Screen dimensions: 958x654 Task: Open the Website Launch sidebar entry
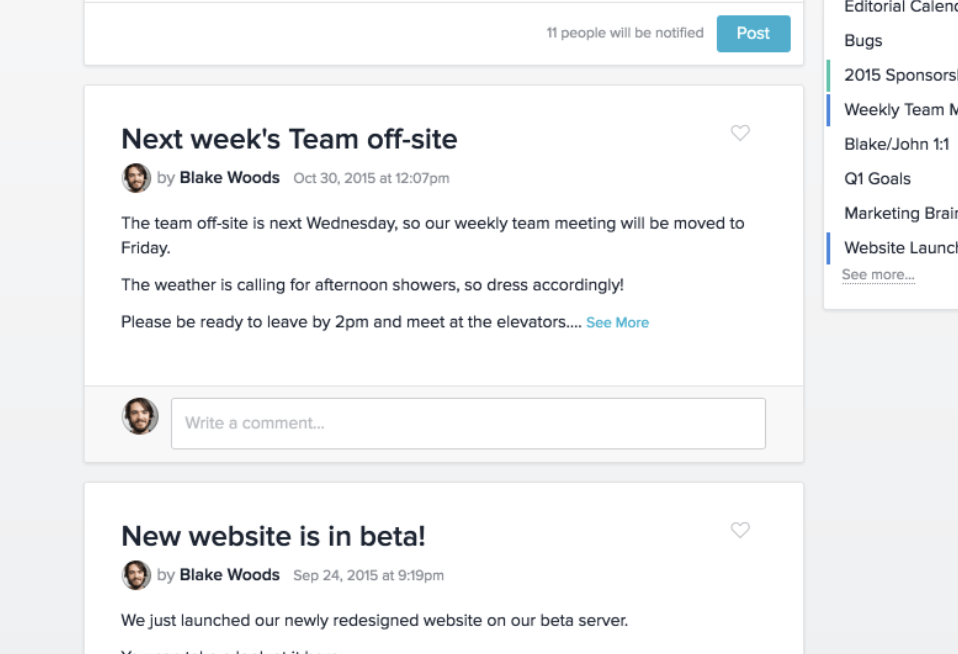pos(901,248)
